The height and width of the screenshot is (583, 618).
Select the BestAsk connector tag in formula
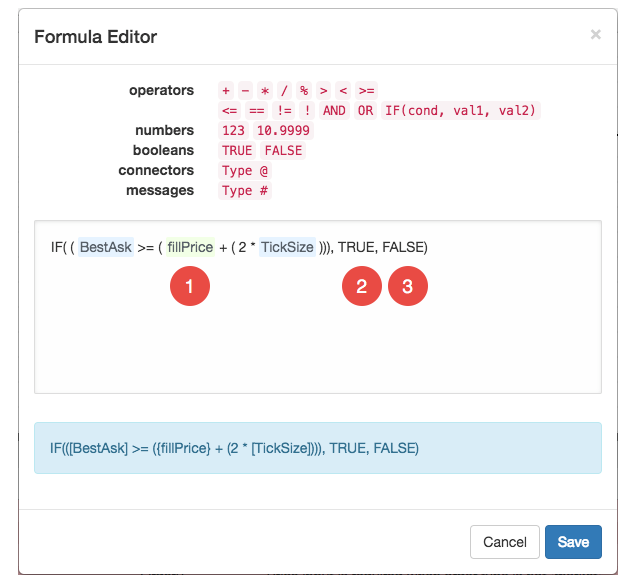pyautogui.click(x=106, y=247)
